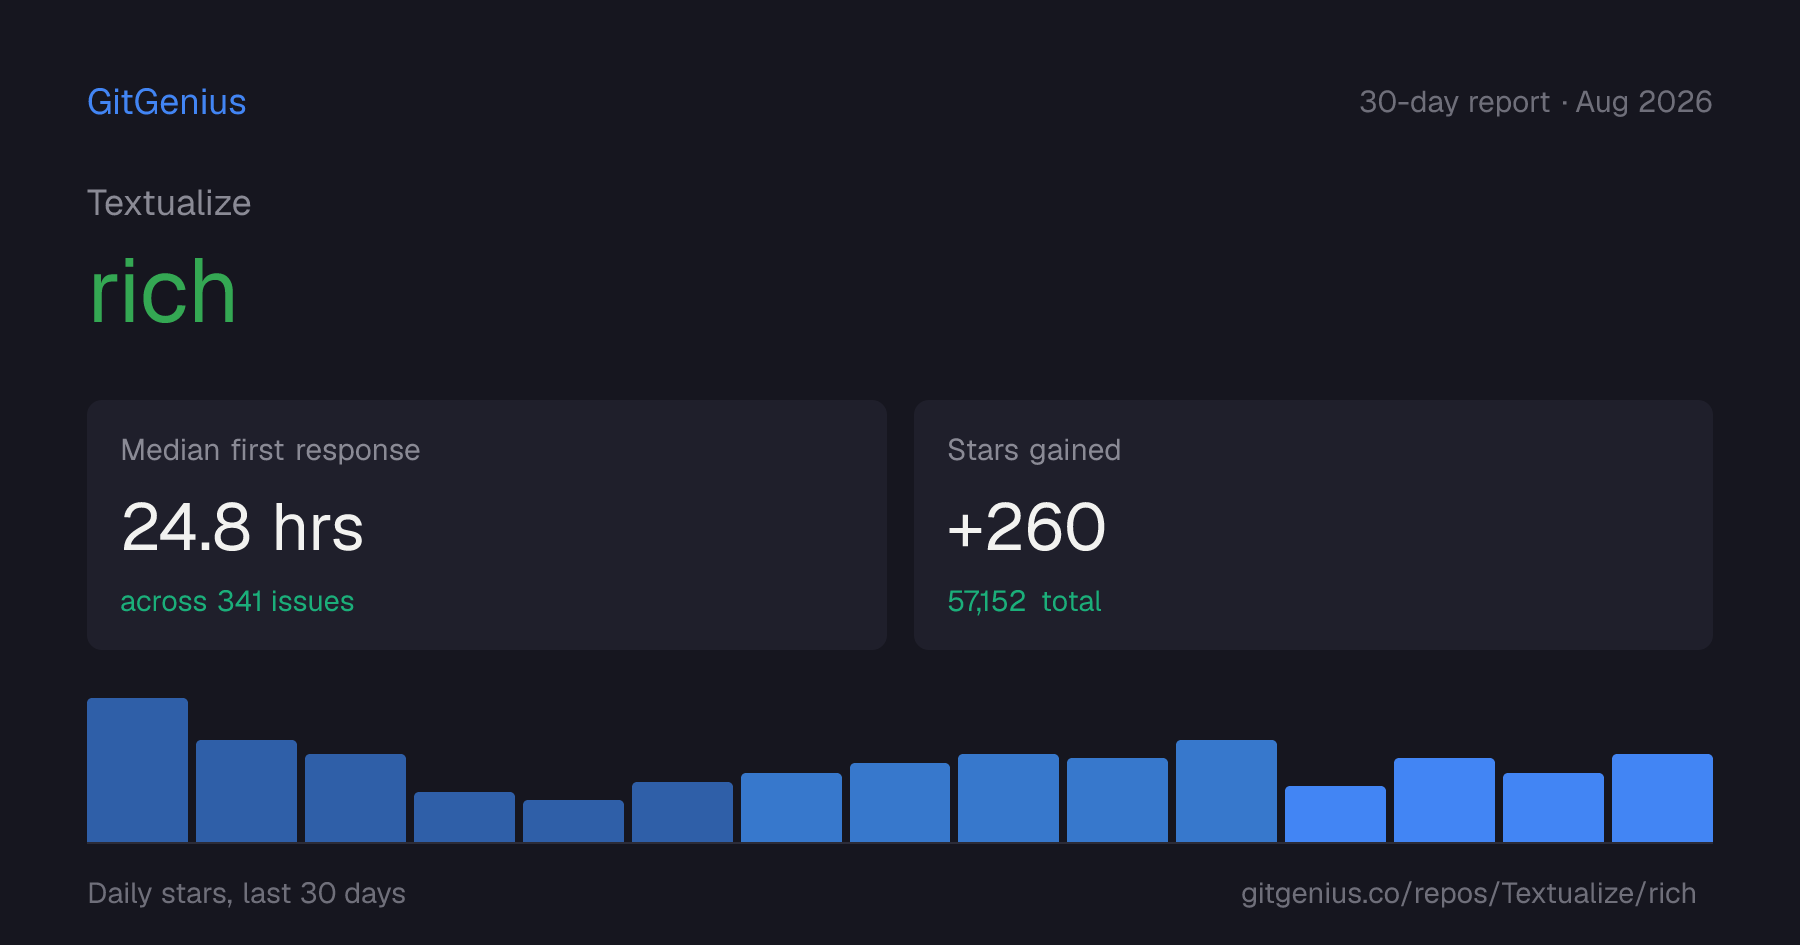Select the "30-day report · Aug 2026" label
This screenshot has width=1800, height=945.
[1535, 102]
